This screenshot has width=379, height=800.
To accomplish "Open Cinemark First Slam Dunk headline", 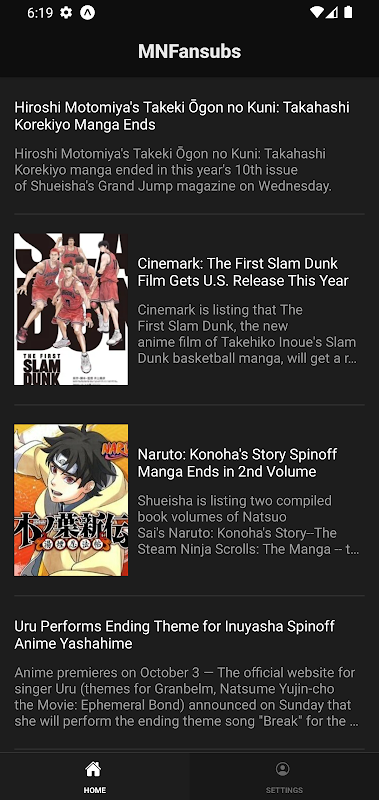I will [x=243, y=272].
